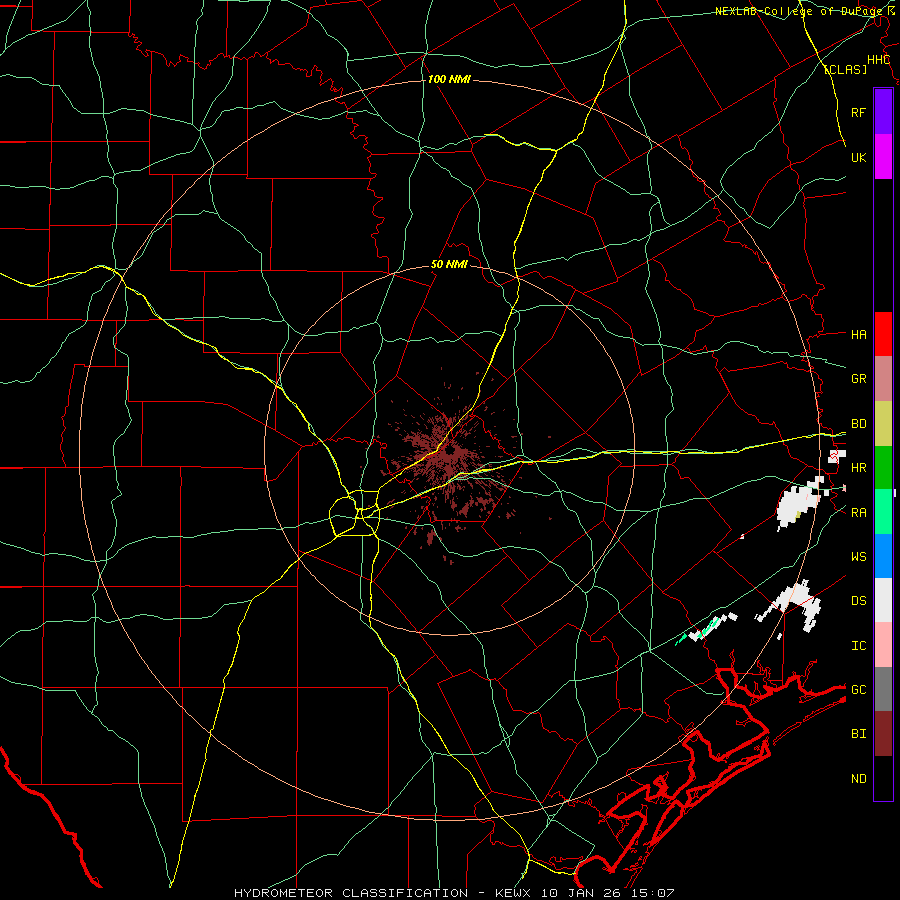Click the UK magenta legend swatch
900x900 pixels.
(x=883, y=157)
